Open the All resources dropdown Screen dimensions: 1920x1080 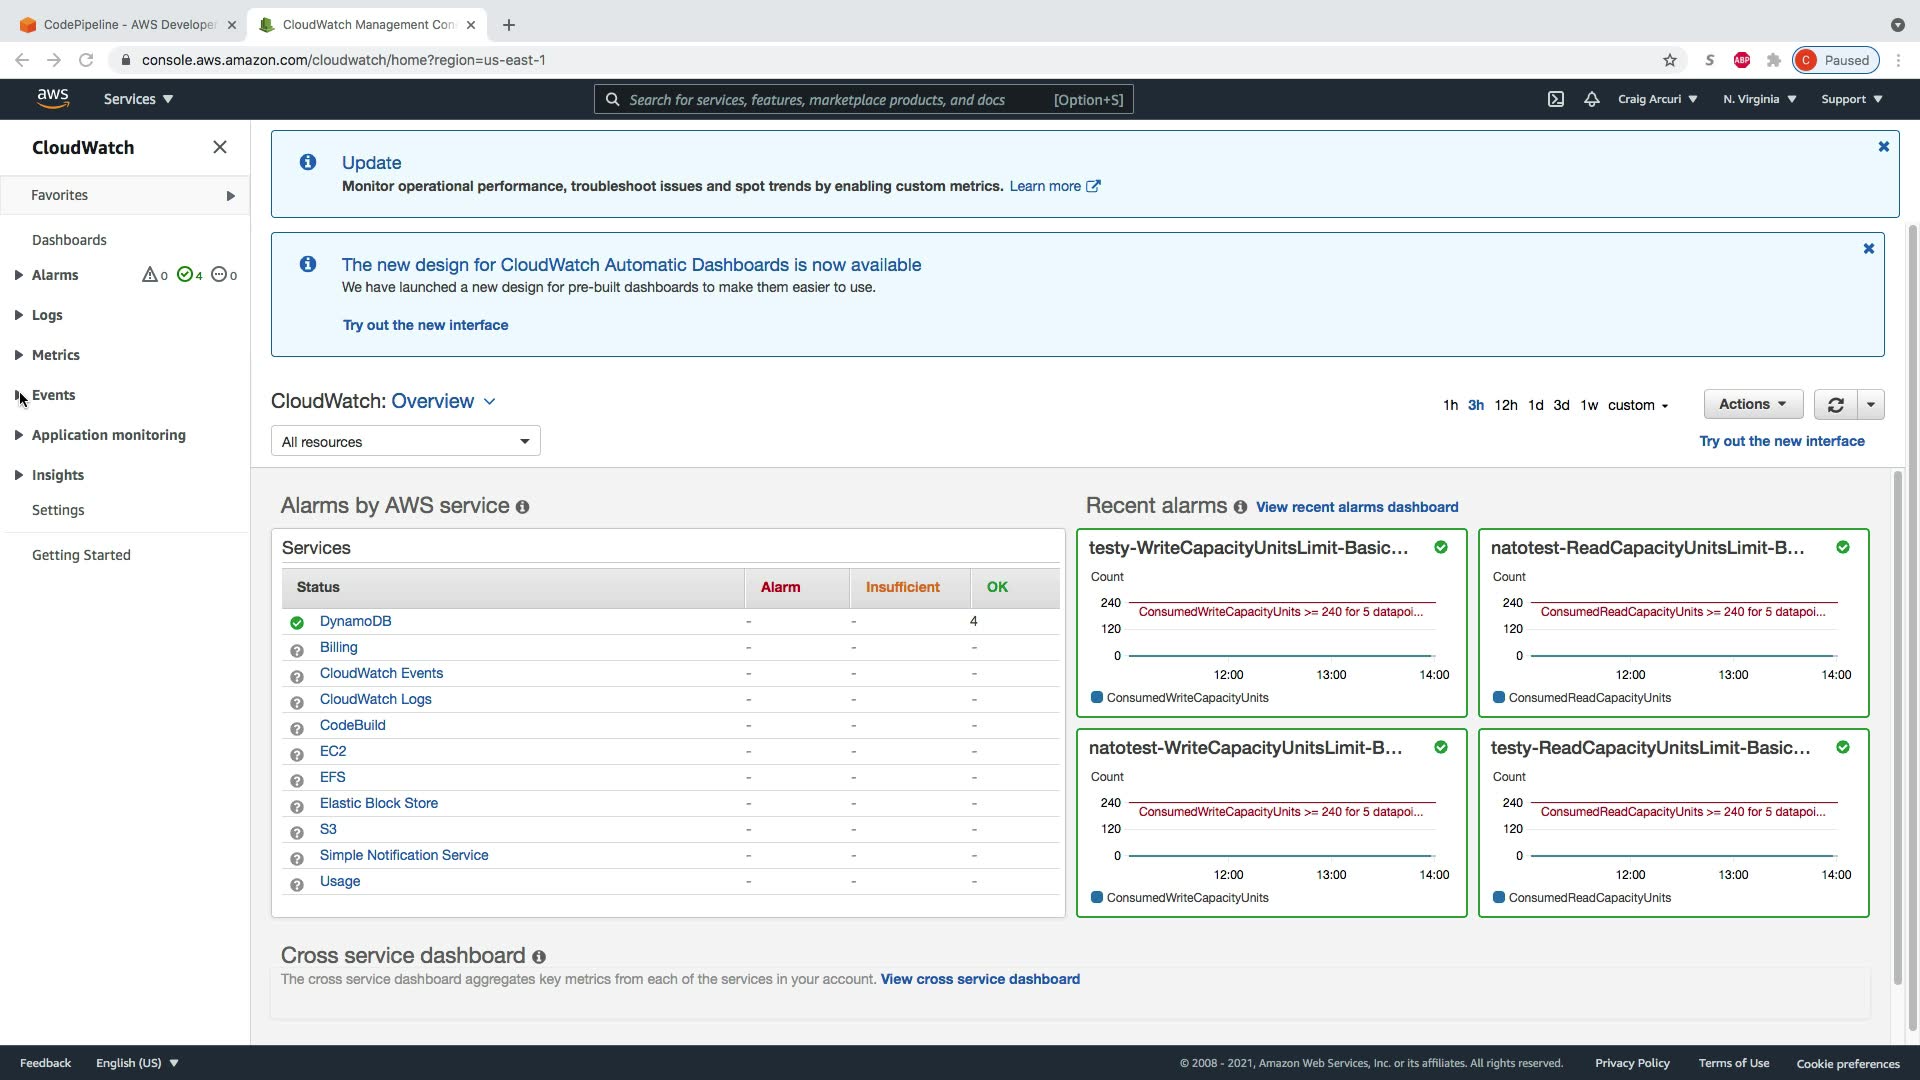pos(405,441)
